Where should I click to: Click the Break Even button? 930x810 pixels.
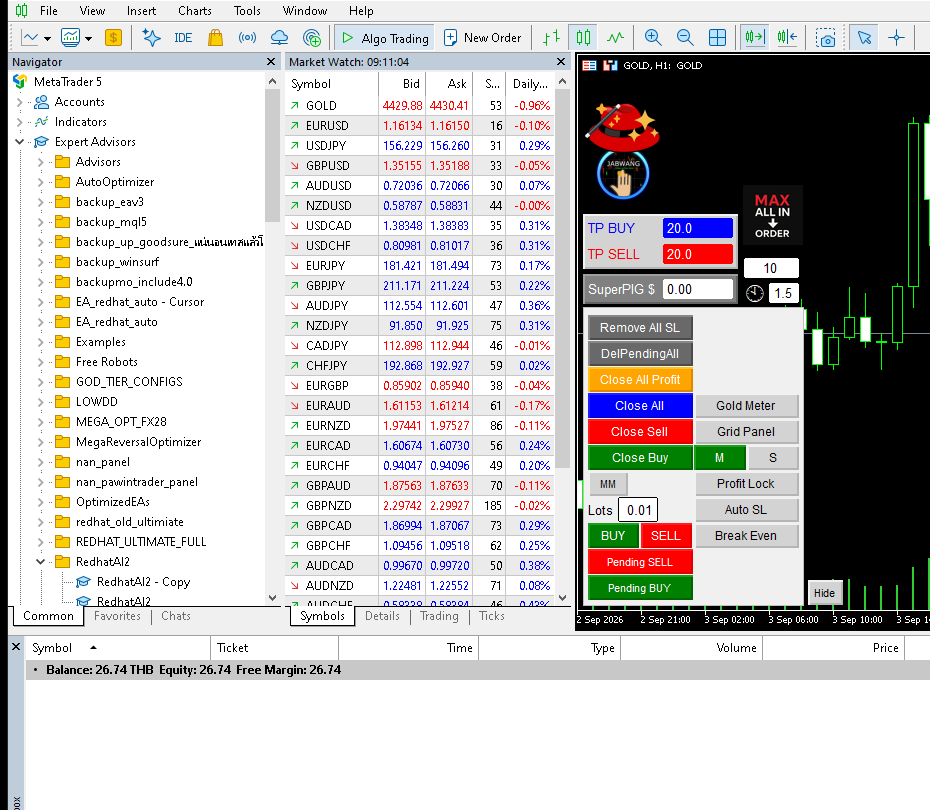(x=746, y=535)
